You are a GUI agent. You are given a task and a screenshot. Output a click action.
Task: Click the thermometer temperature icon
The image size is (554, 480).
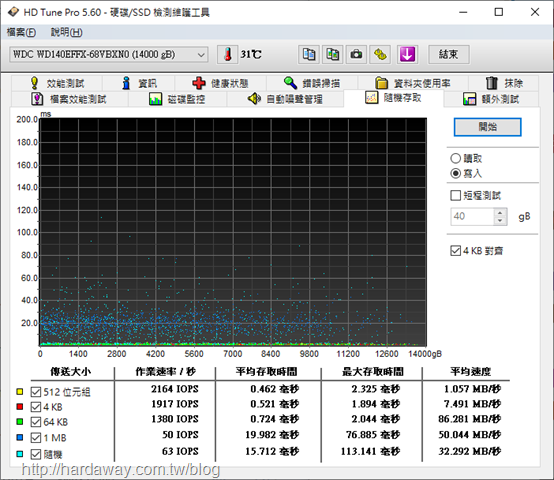(x=228, y=55)
